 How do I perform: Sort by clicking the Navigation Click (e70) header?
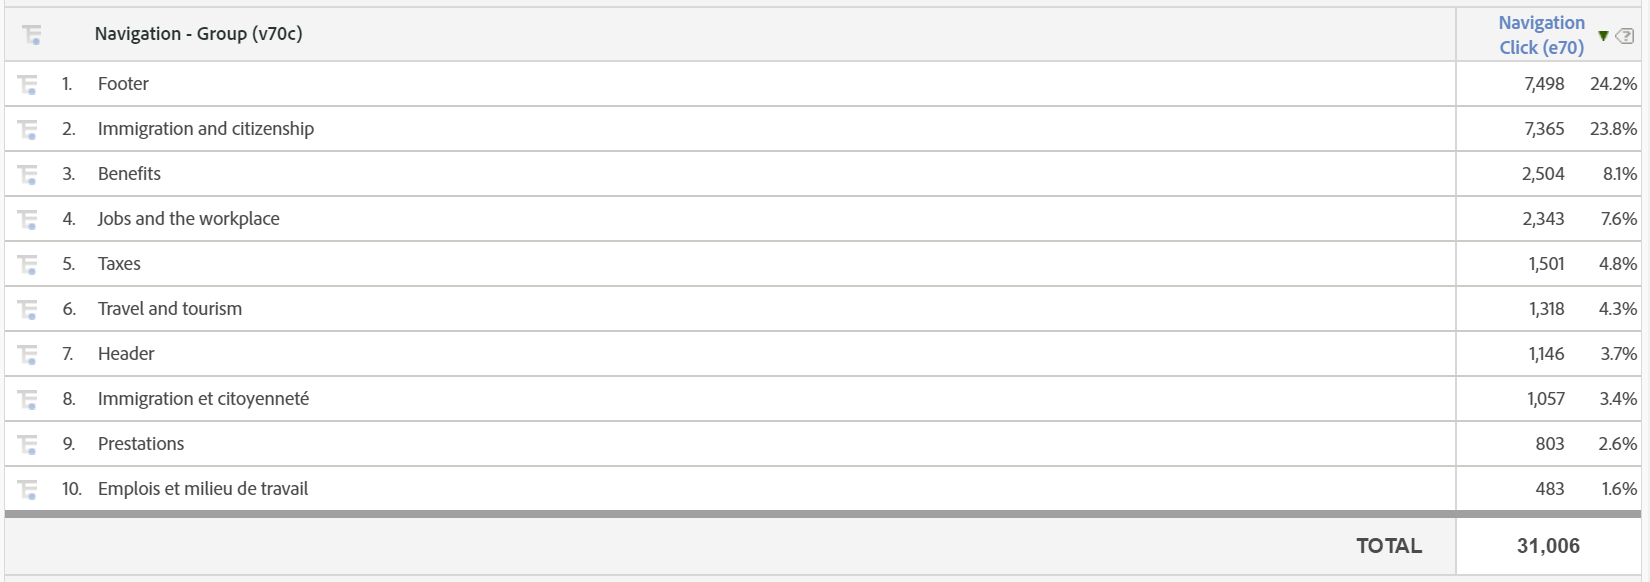click(x=1541, y=35)
